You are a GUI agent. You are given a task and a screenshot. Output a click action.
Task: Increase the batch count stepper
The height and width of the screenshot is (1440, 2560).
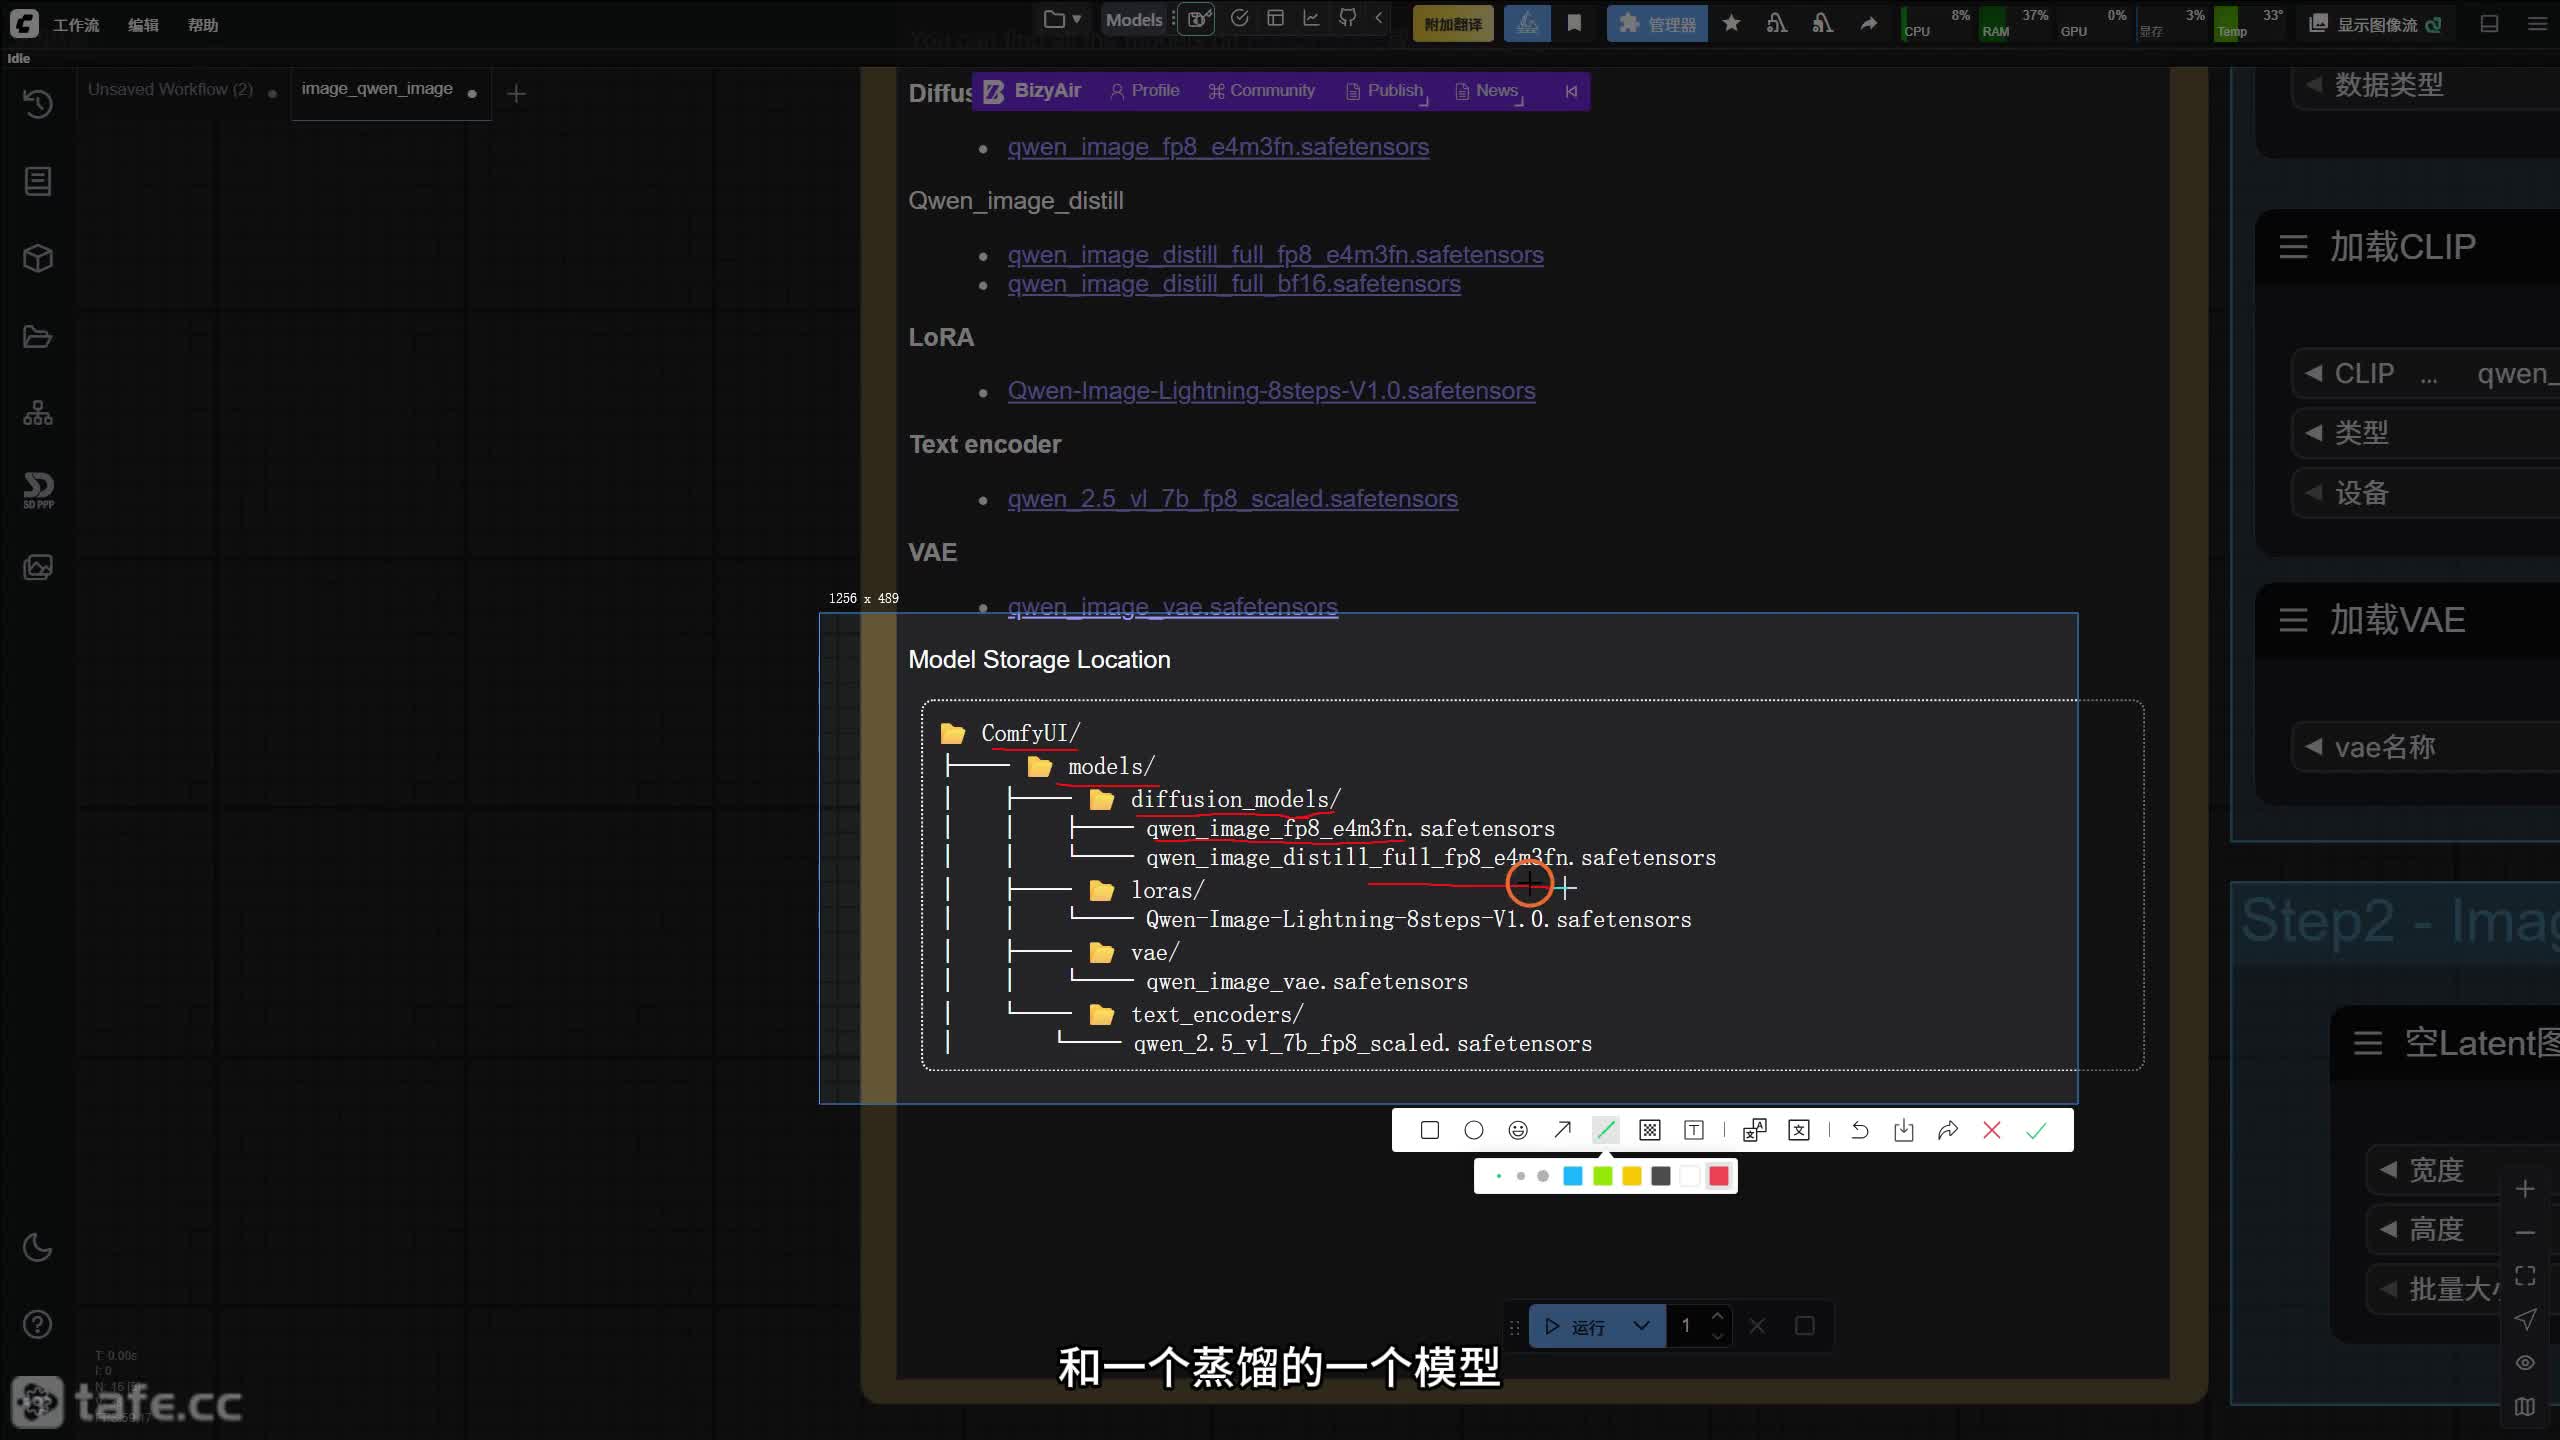click(1717, 1316)
